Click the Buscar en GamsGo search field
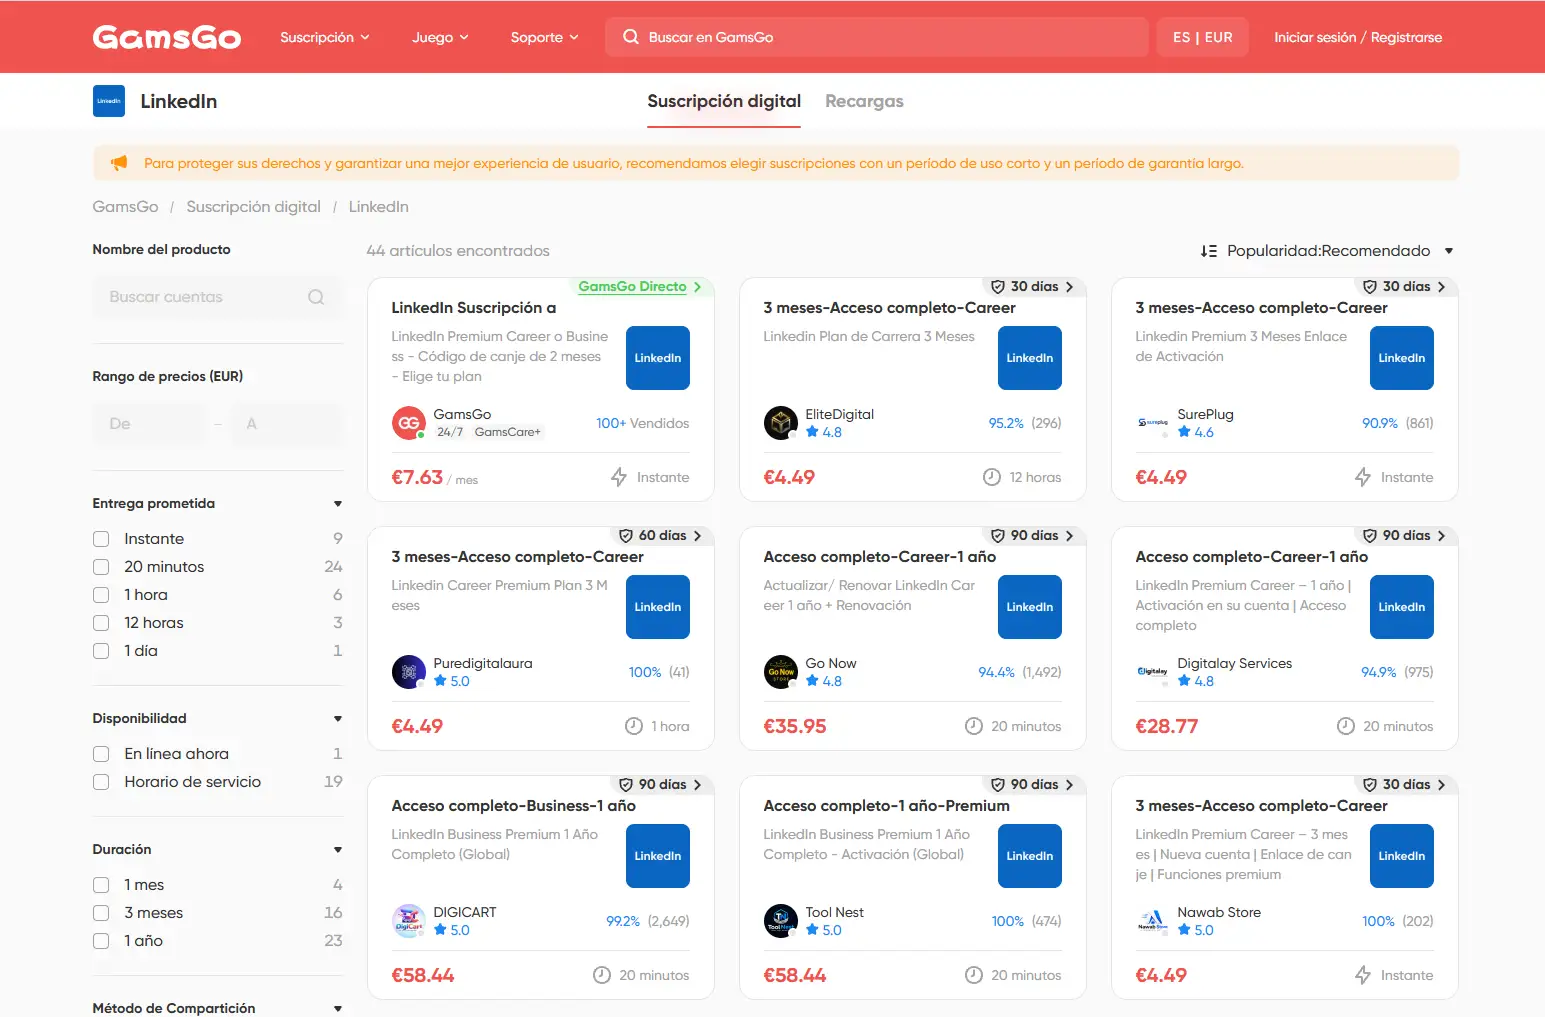This screenshot has width=1545, height=1017. coord(877,37)
